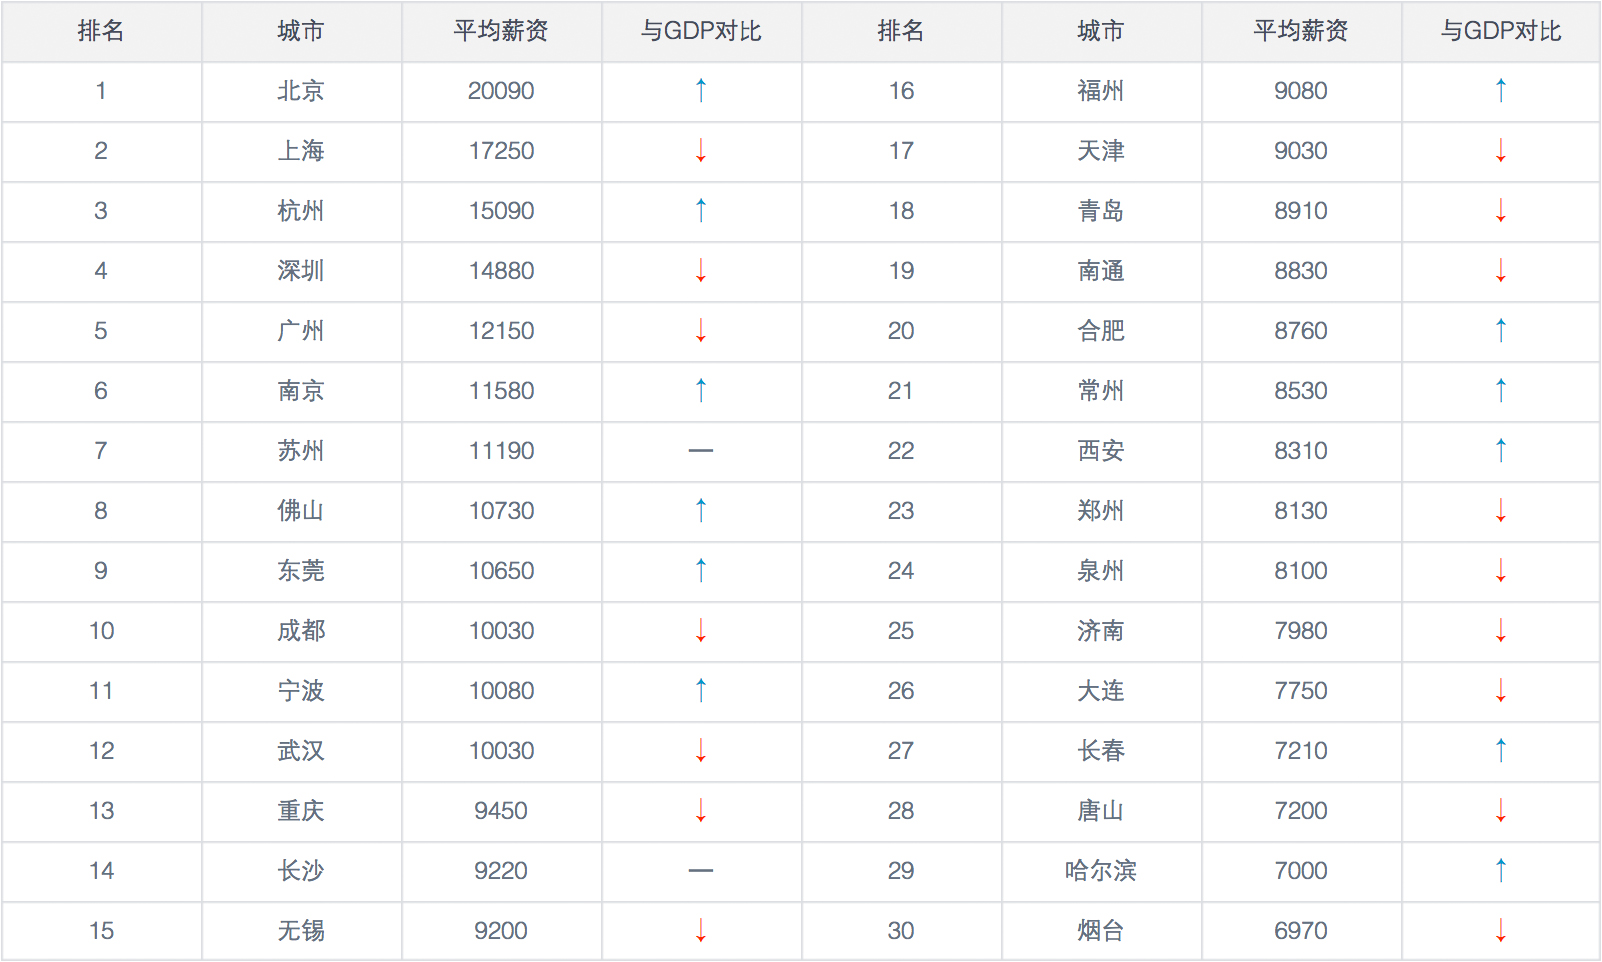Click the up arrow in the 长春 row
1602x962 pixels.
click(1501, 751)
